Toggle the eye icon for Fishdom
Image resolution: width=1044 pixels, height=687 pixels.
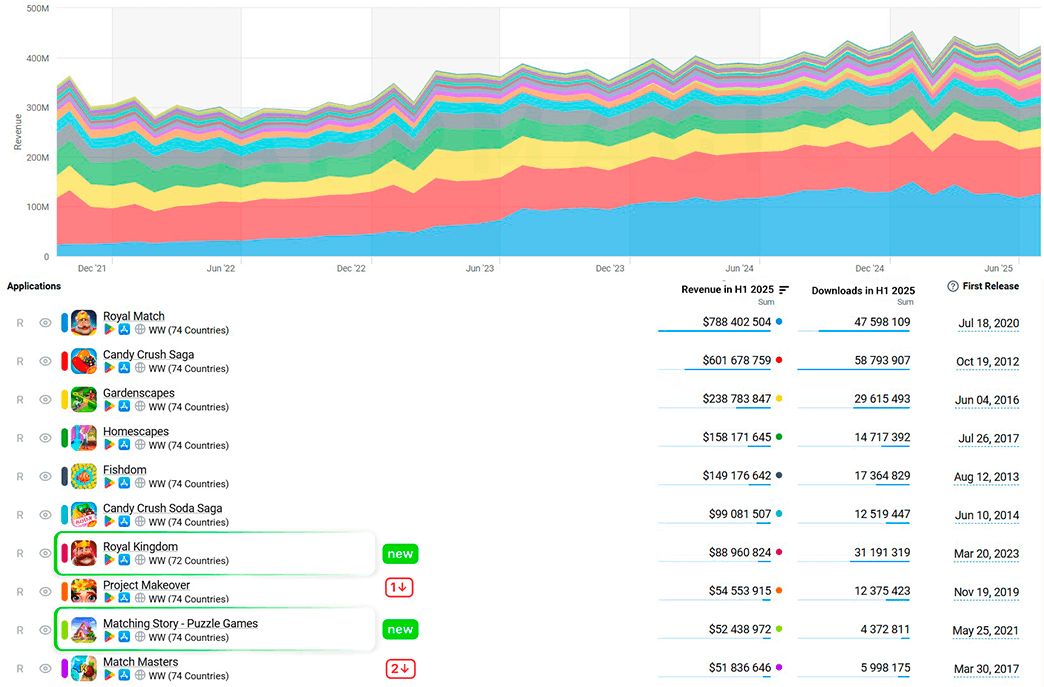(x=45, y=477)
